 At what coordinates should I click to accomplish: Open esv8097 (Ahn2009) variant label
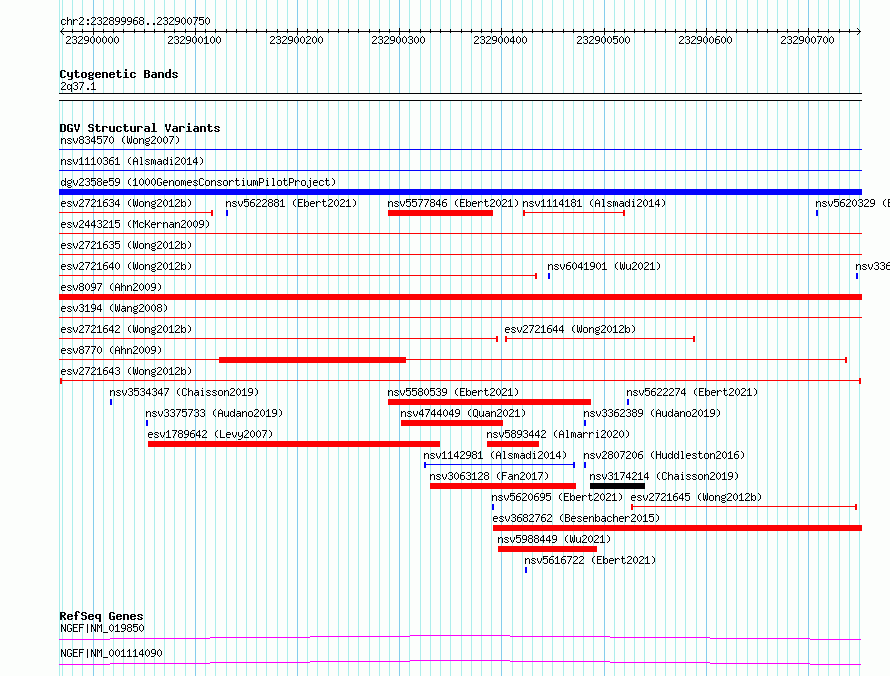[x=111, y=287]
